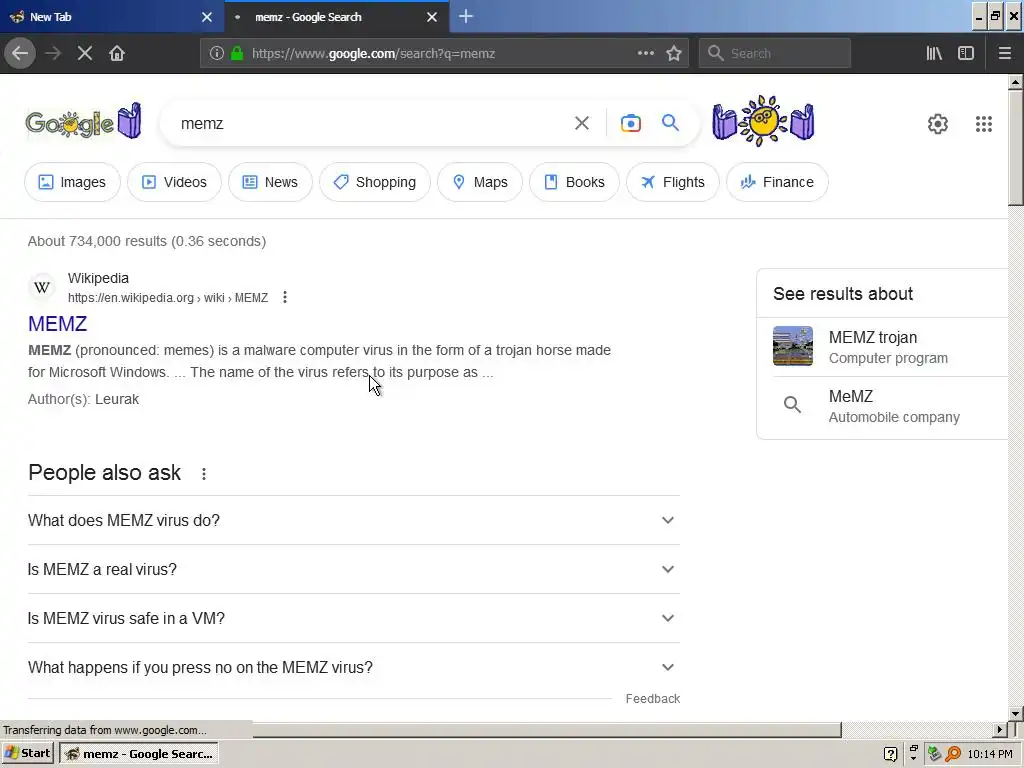
Task: Submit search with the blue magnifier icon
Action: 670,123
